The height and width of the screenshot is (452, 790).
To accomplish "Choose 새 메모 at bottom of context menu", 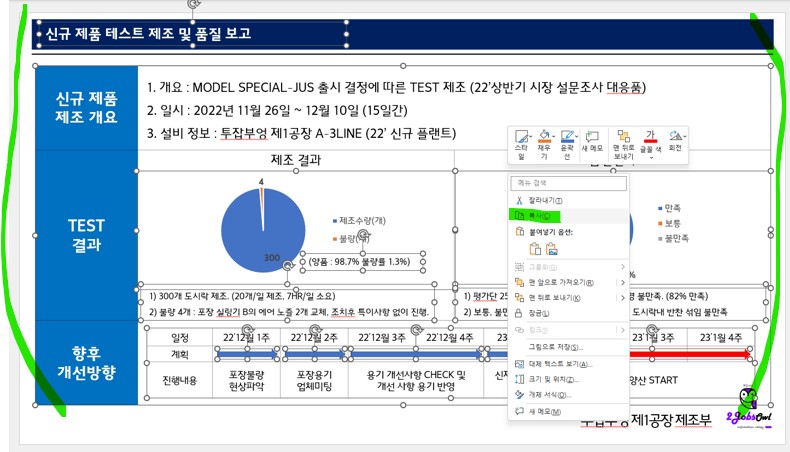I will pyautogui.click(x=569, y=412).
